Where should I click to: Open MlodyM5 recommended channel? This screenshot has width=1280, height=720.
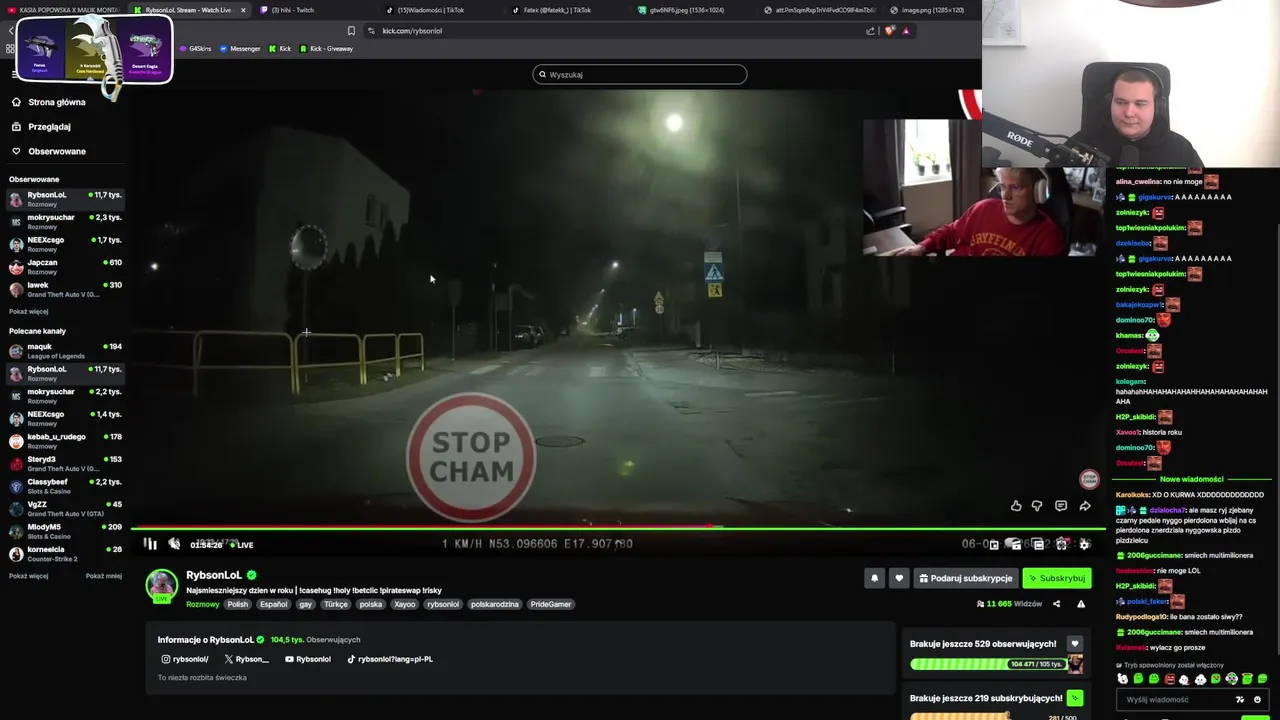pos(65,531)
